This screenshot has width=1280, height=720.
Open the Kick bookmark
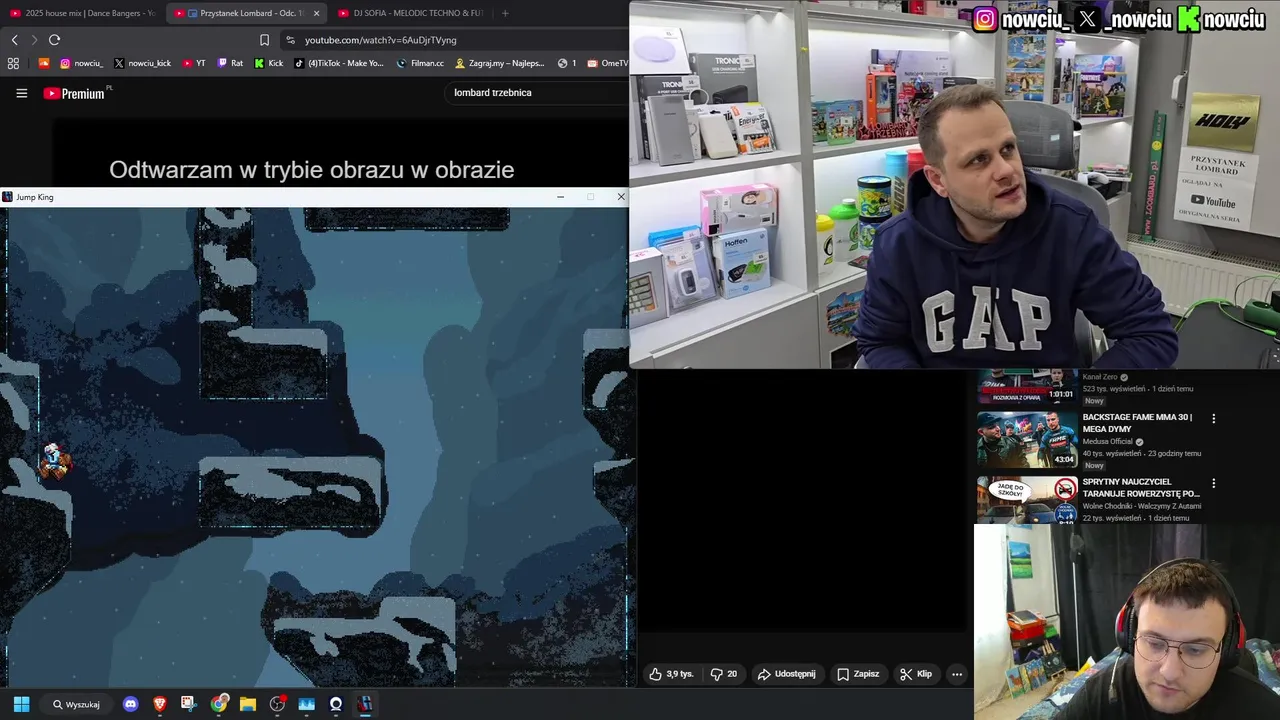coord(269,63)
